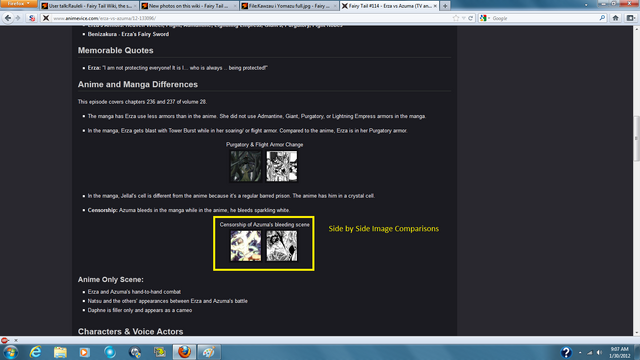This screenshot has height=360, width=640.
Task: Open the Flight armor manga thumbnail
Action: coord(282,166)
